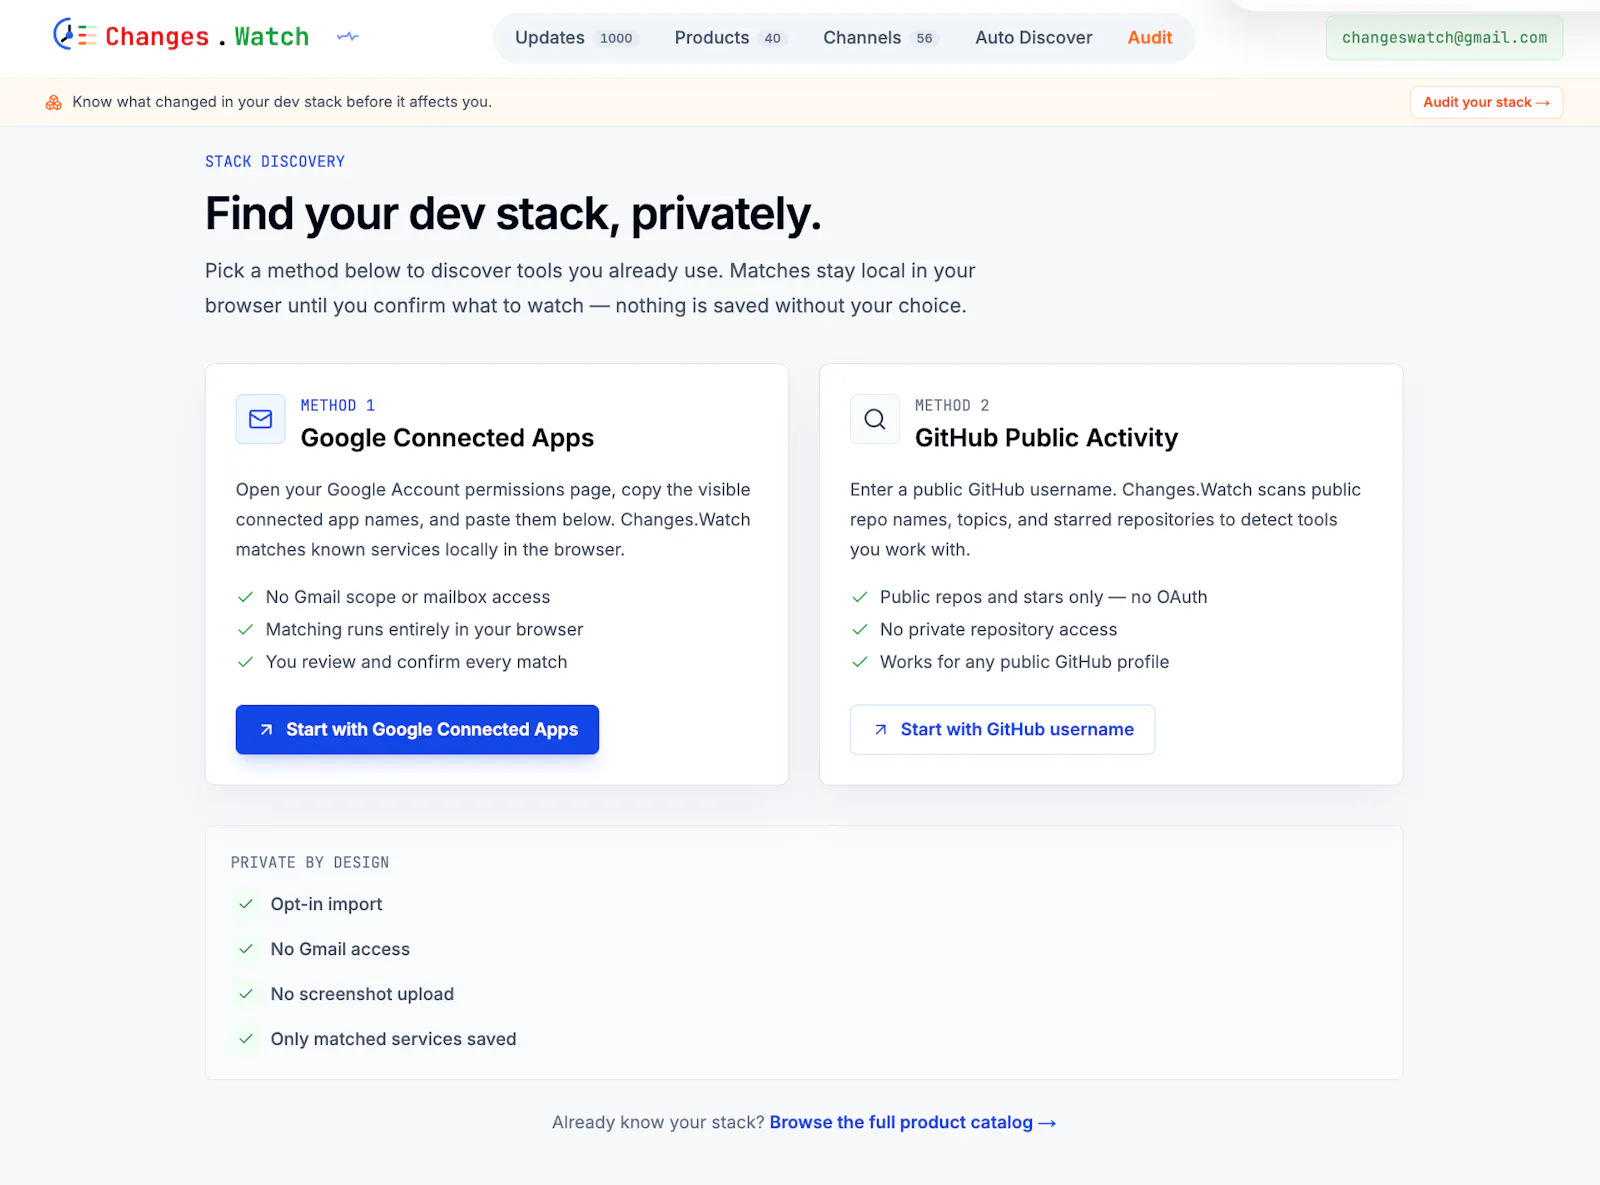Select the GitHub Public Activity heading

coord(1046,438)
